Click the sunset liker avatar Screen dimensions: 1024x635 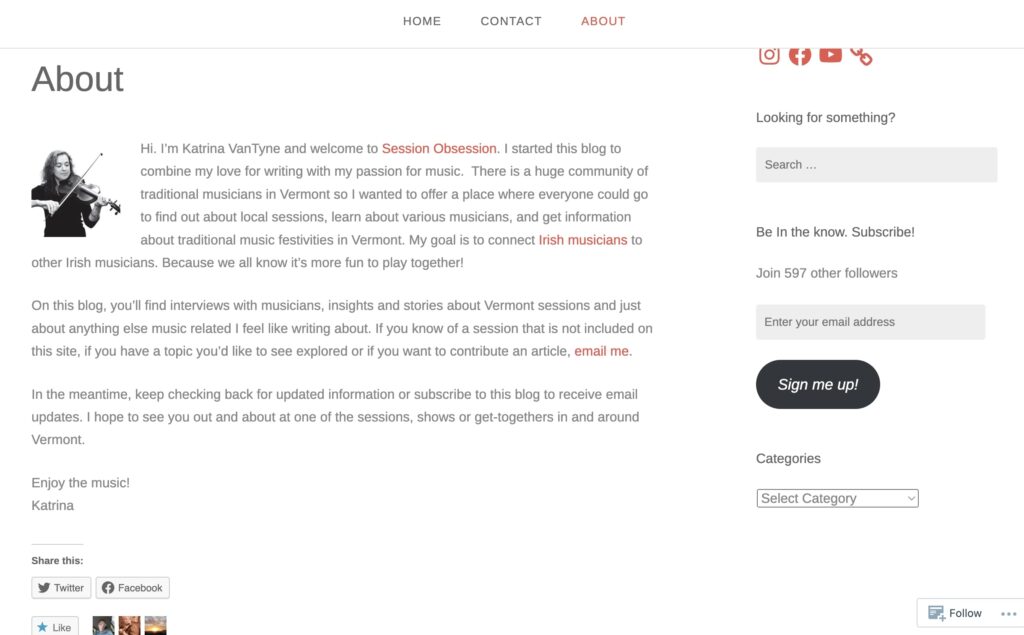click(155, 627)
